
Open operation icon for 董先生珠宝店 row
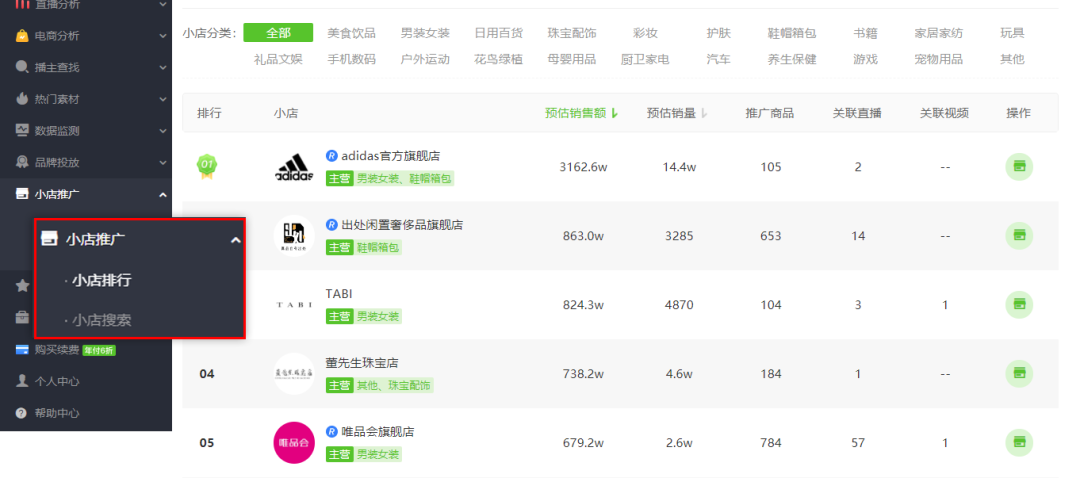click(1019, 373)
